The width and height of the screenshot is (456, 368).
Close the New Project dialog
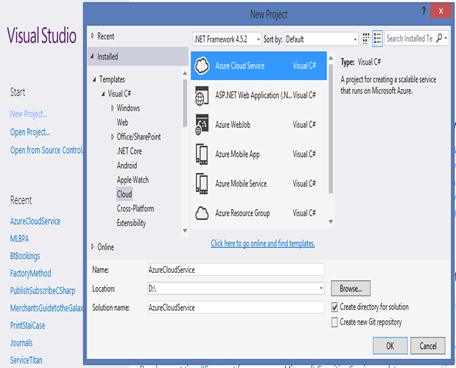[441, 11]
